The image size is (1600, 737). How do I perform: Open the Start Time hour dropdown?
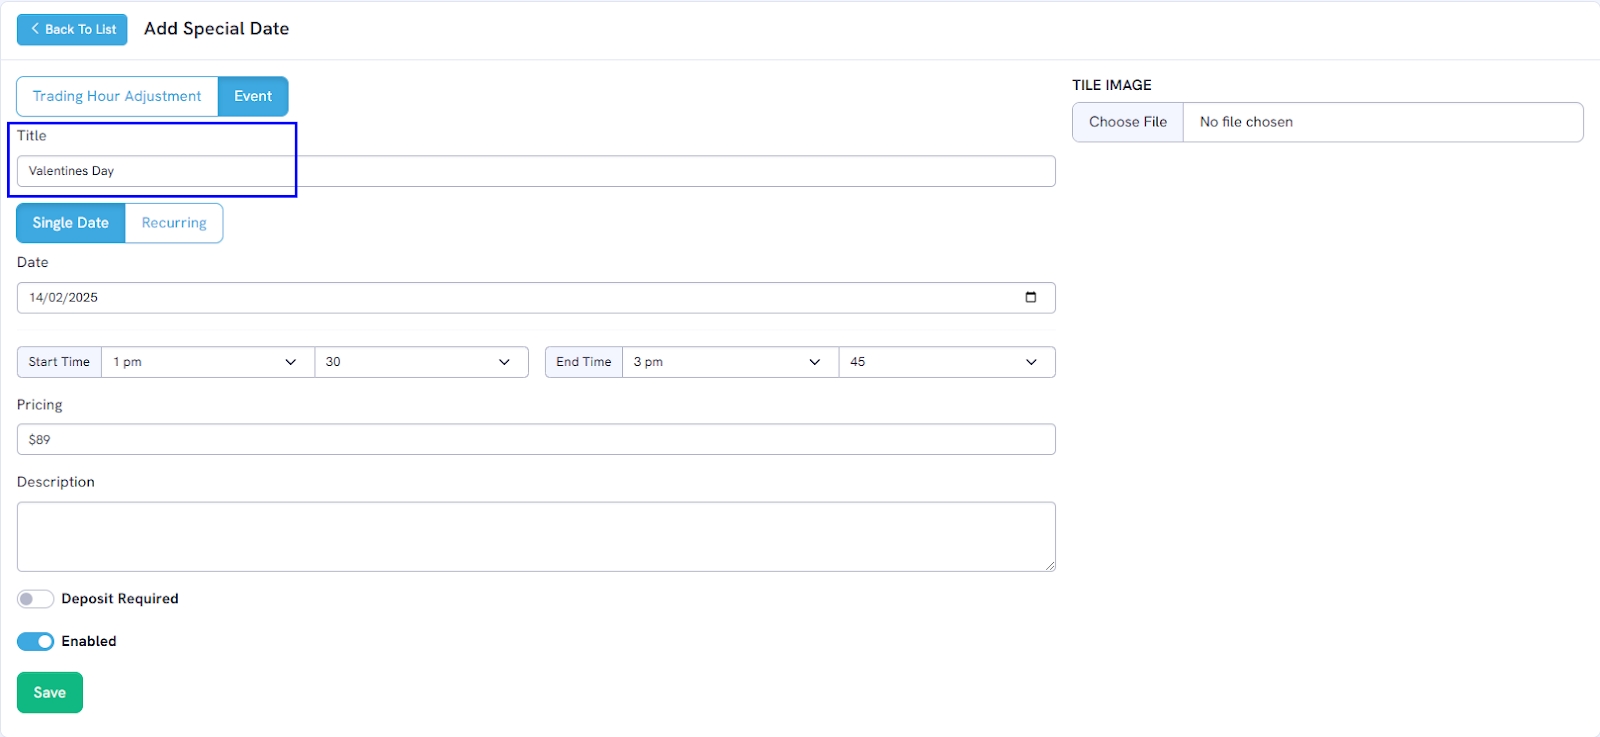tap(207, 362)
